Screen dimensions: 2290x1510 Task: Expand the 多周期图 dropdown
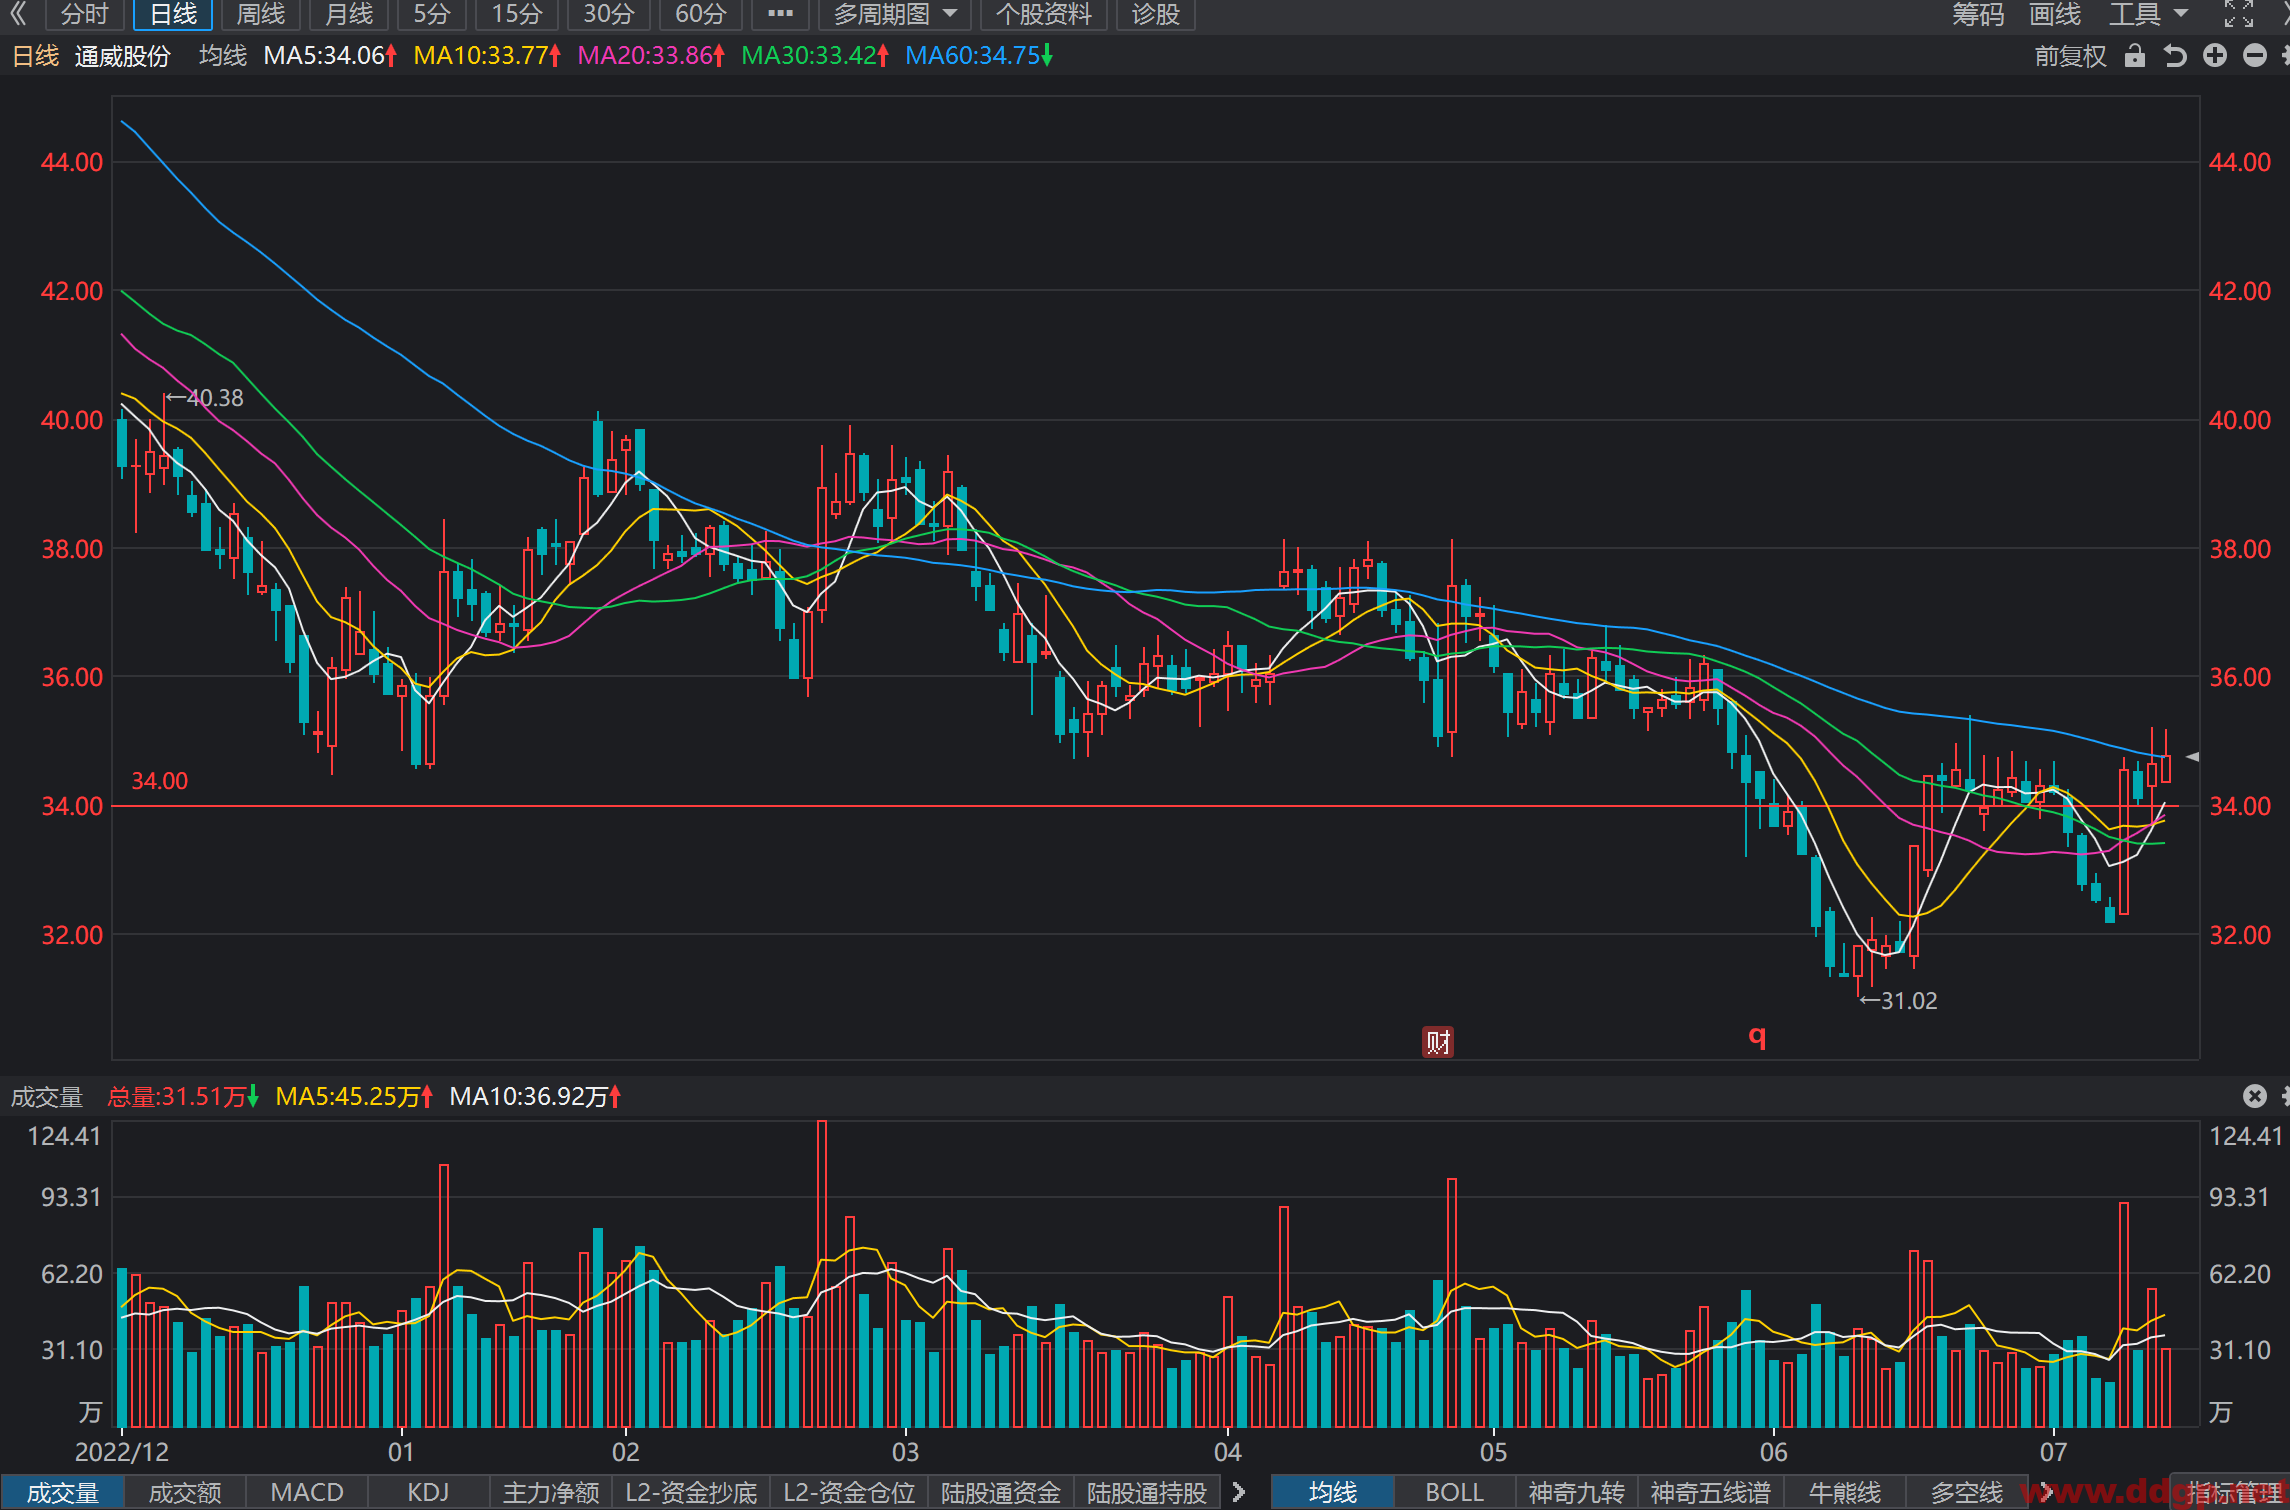point(896,14)
